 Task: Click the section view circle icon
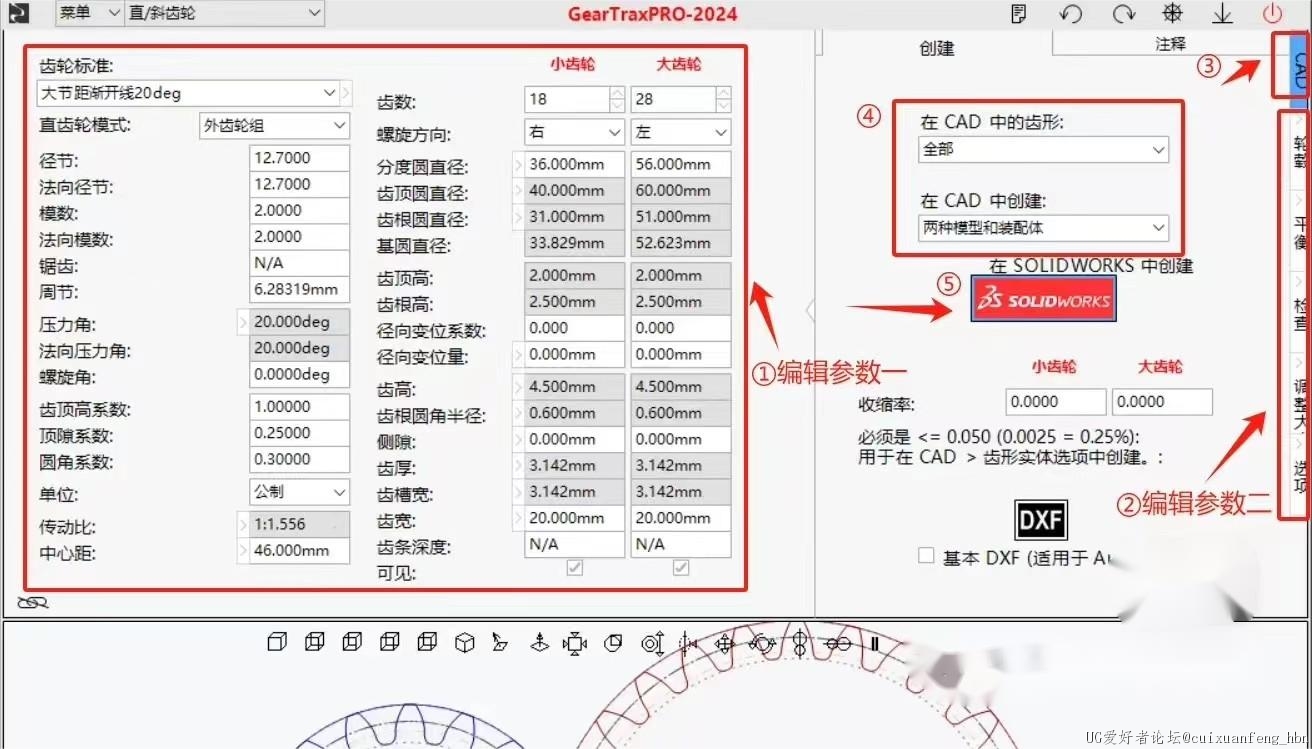[x=613, y=643]
